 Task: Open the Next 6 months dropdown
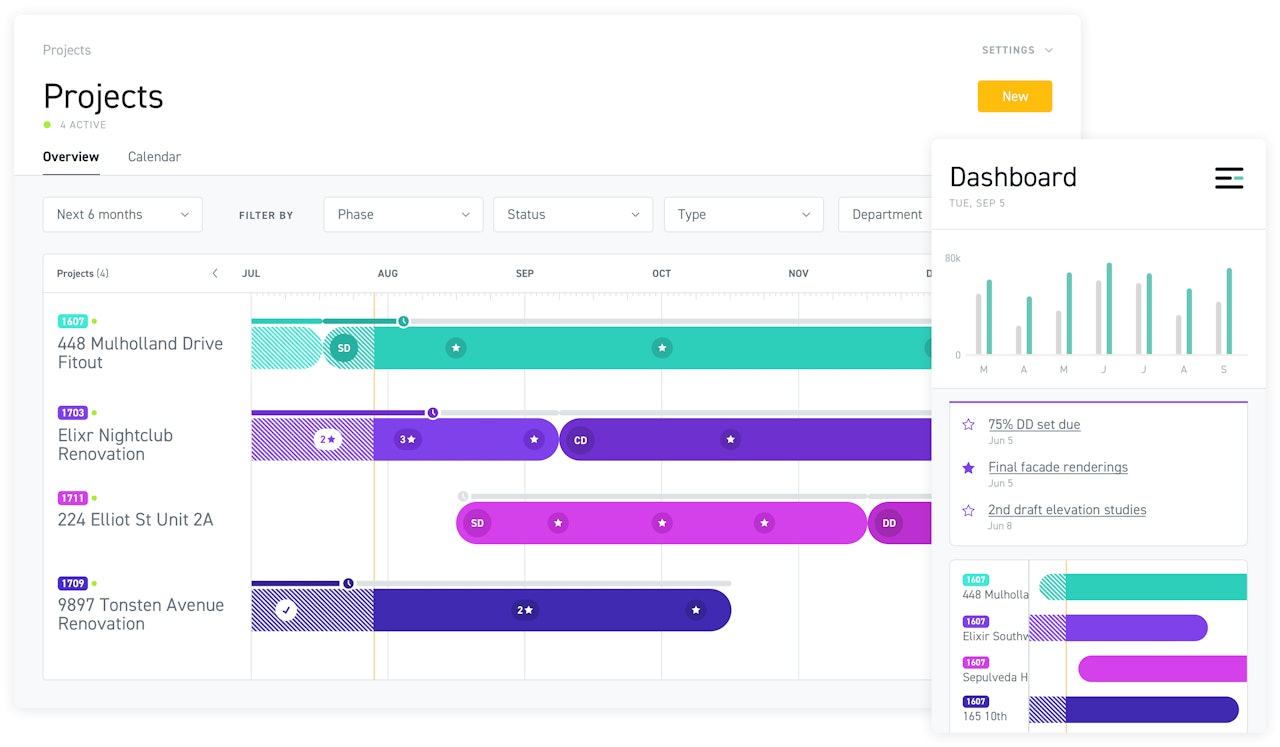(x=122, y=215)
